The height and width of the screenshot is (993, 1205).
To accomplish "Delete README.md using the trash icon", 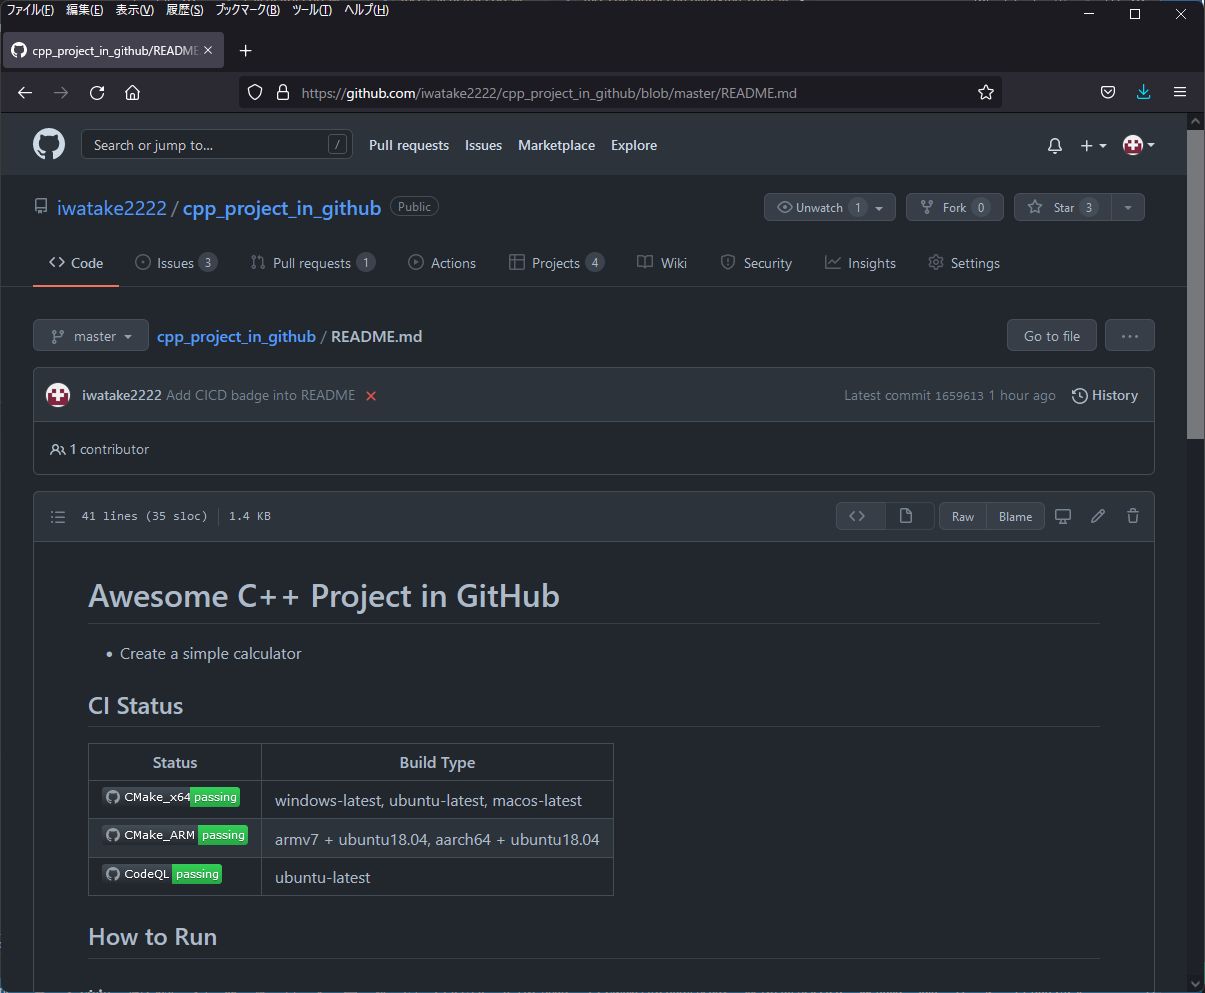I will point(1132,516).
